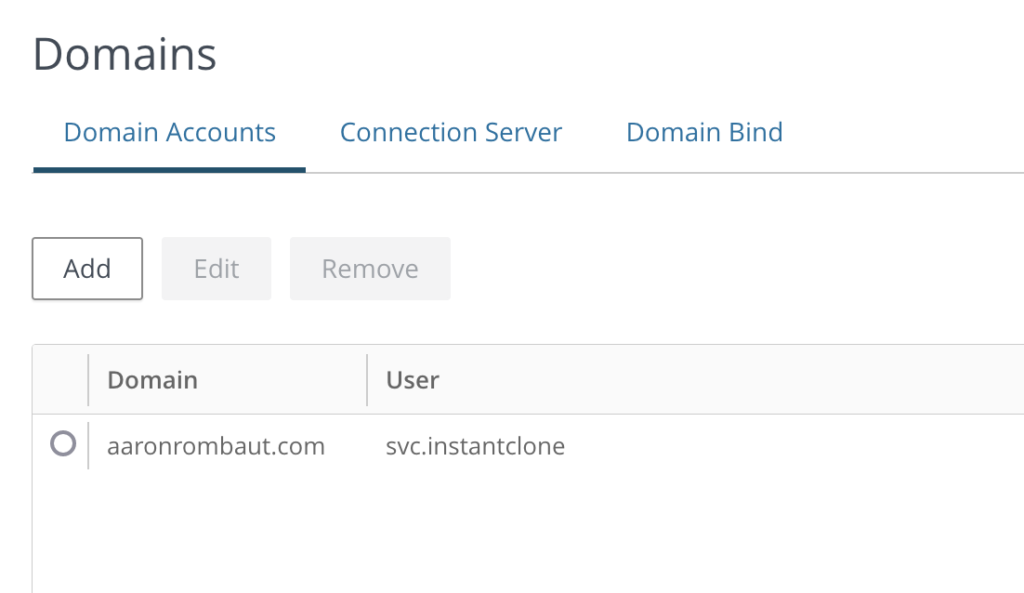Switch to the Connection Server tab

450,132
